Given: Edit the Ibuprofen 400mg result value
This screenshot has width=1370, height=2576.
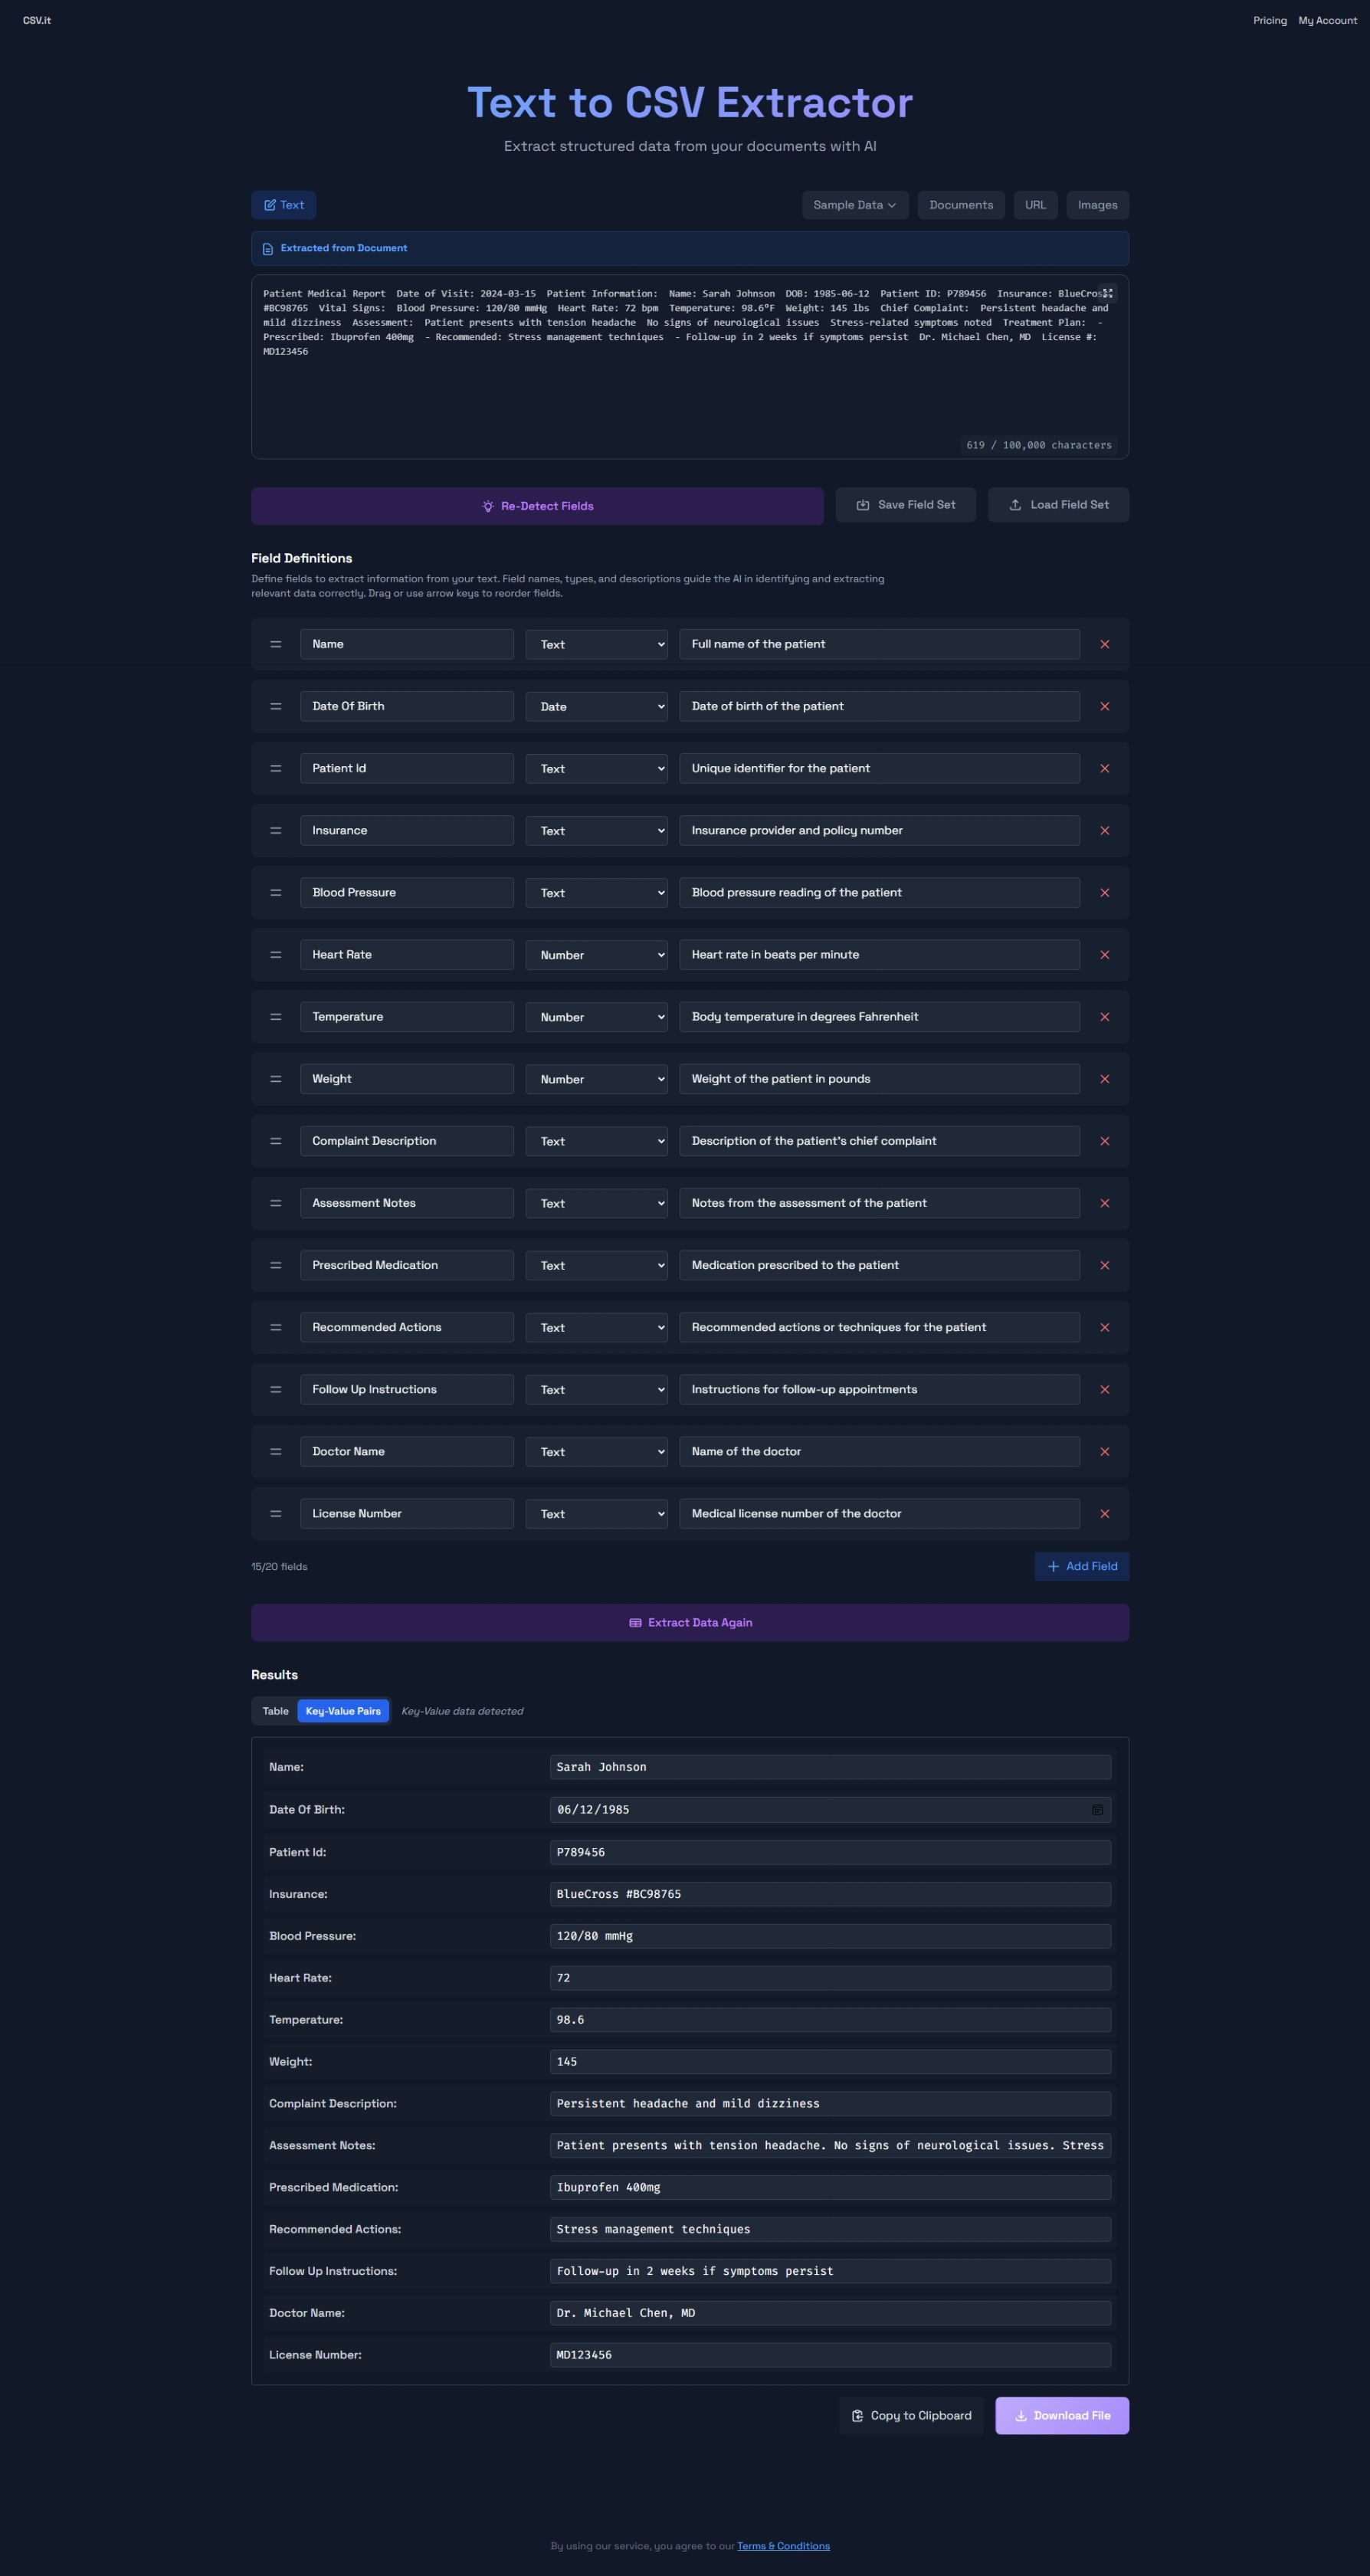Looking at the screenshot, I should click(x=830, y=2187).
